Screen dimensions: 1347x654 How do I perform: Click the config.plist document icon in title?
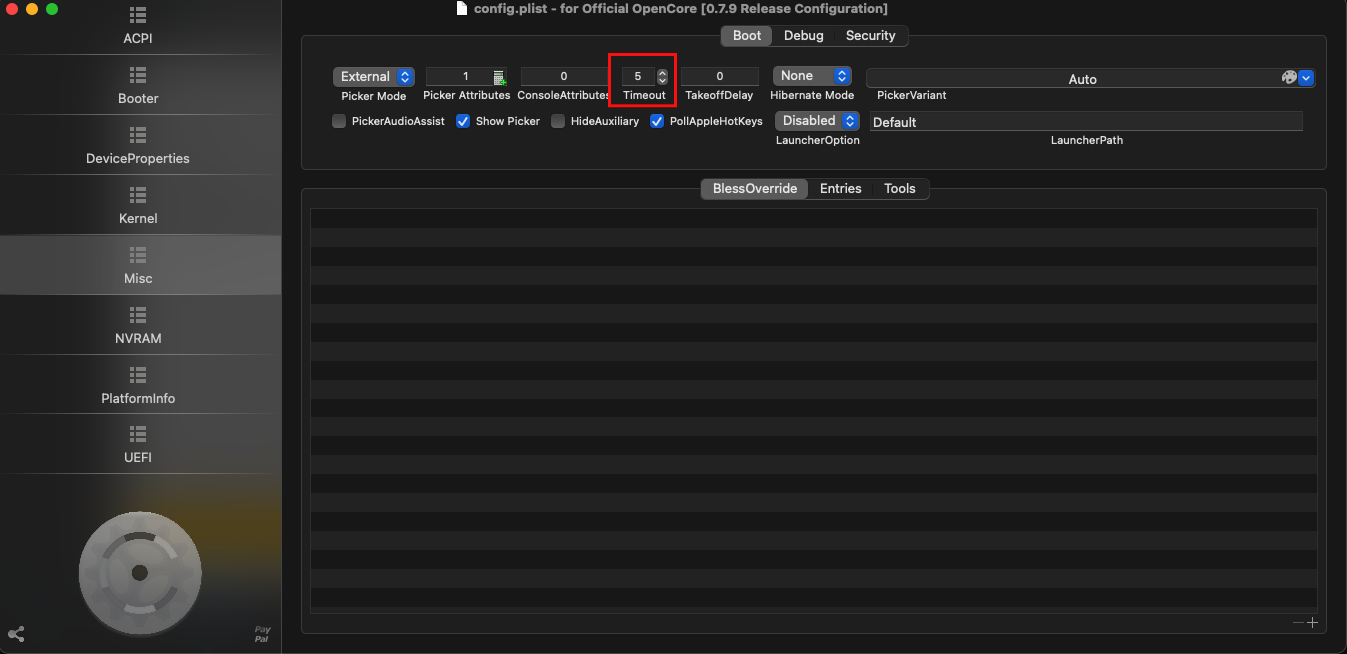(x=461, y=8)
